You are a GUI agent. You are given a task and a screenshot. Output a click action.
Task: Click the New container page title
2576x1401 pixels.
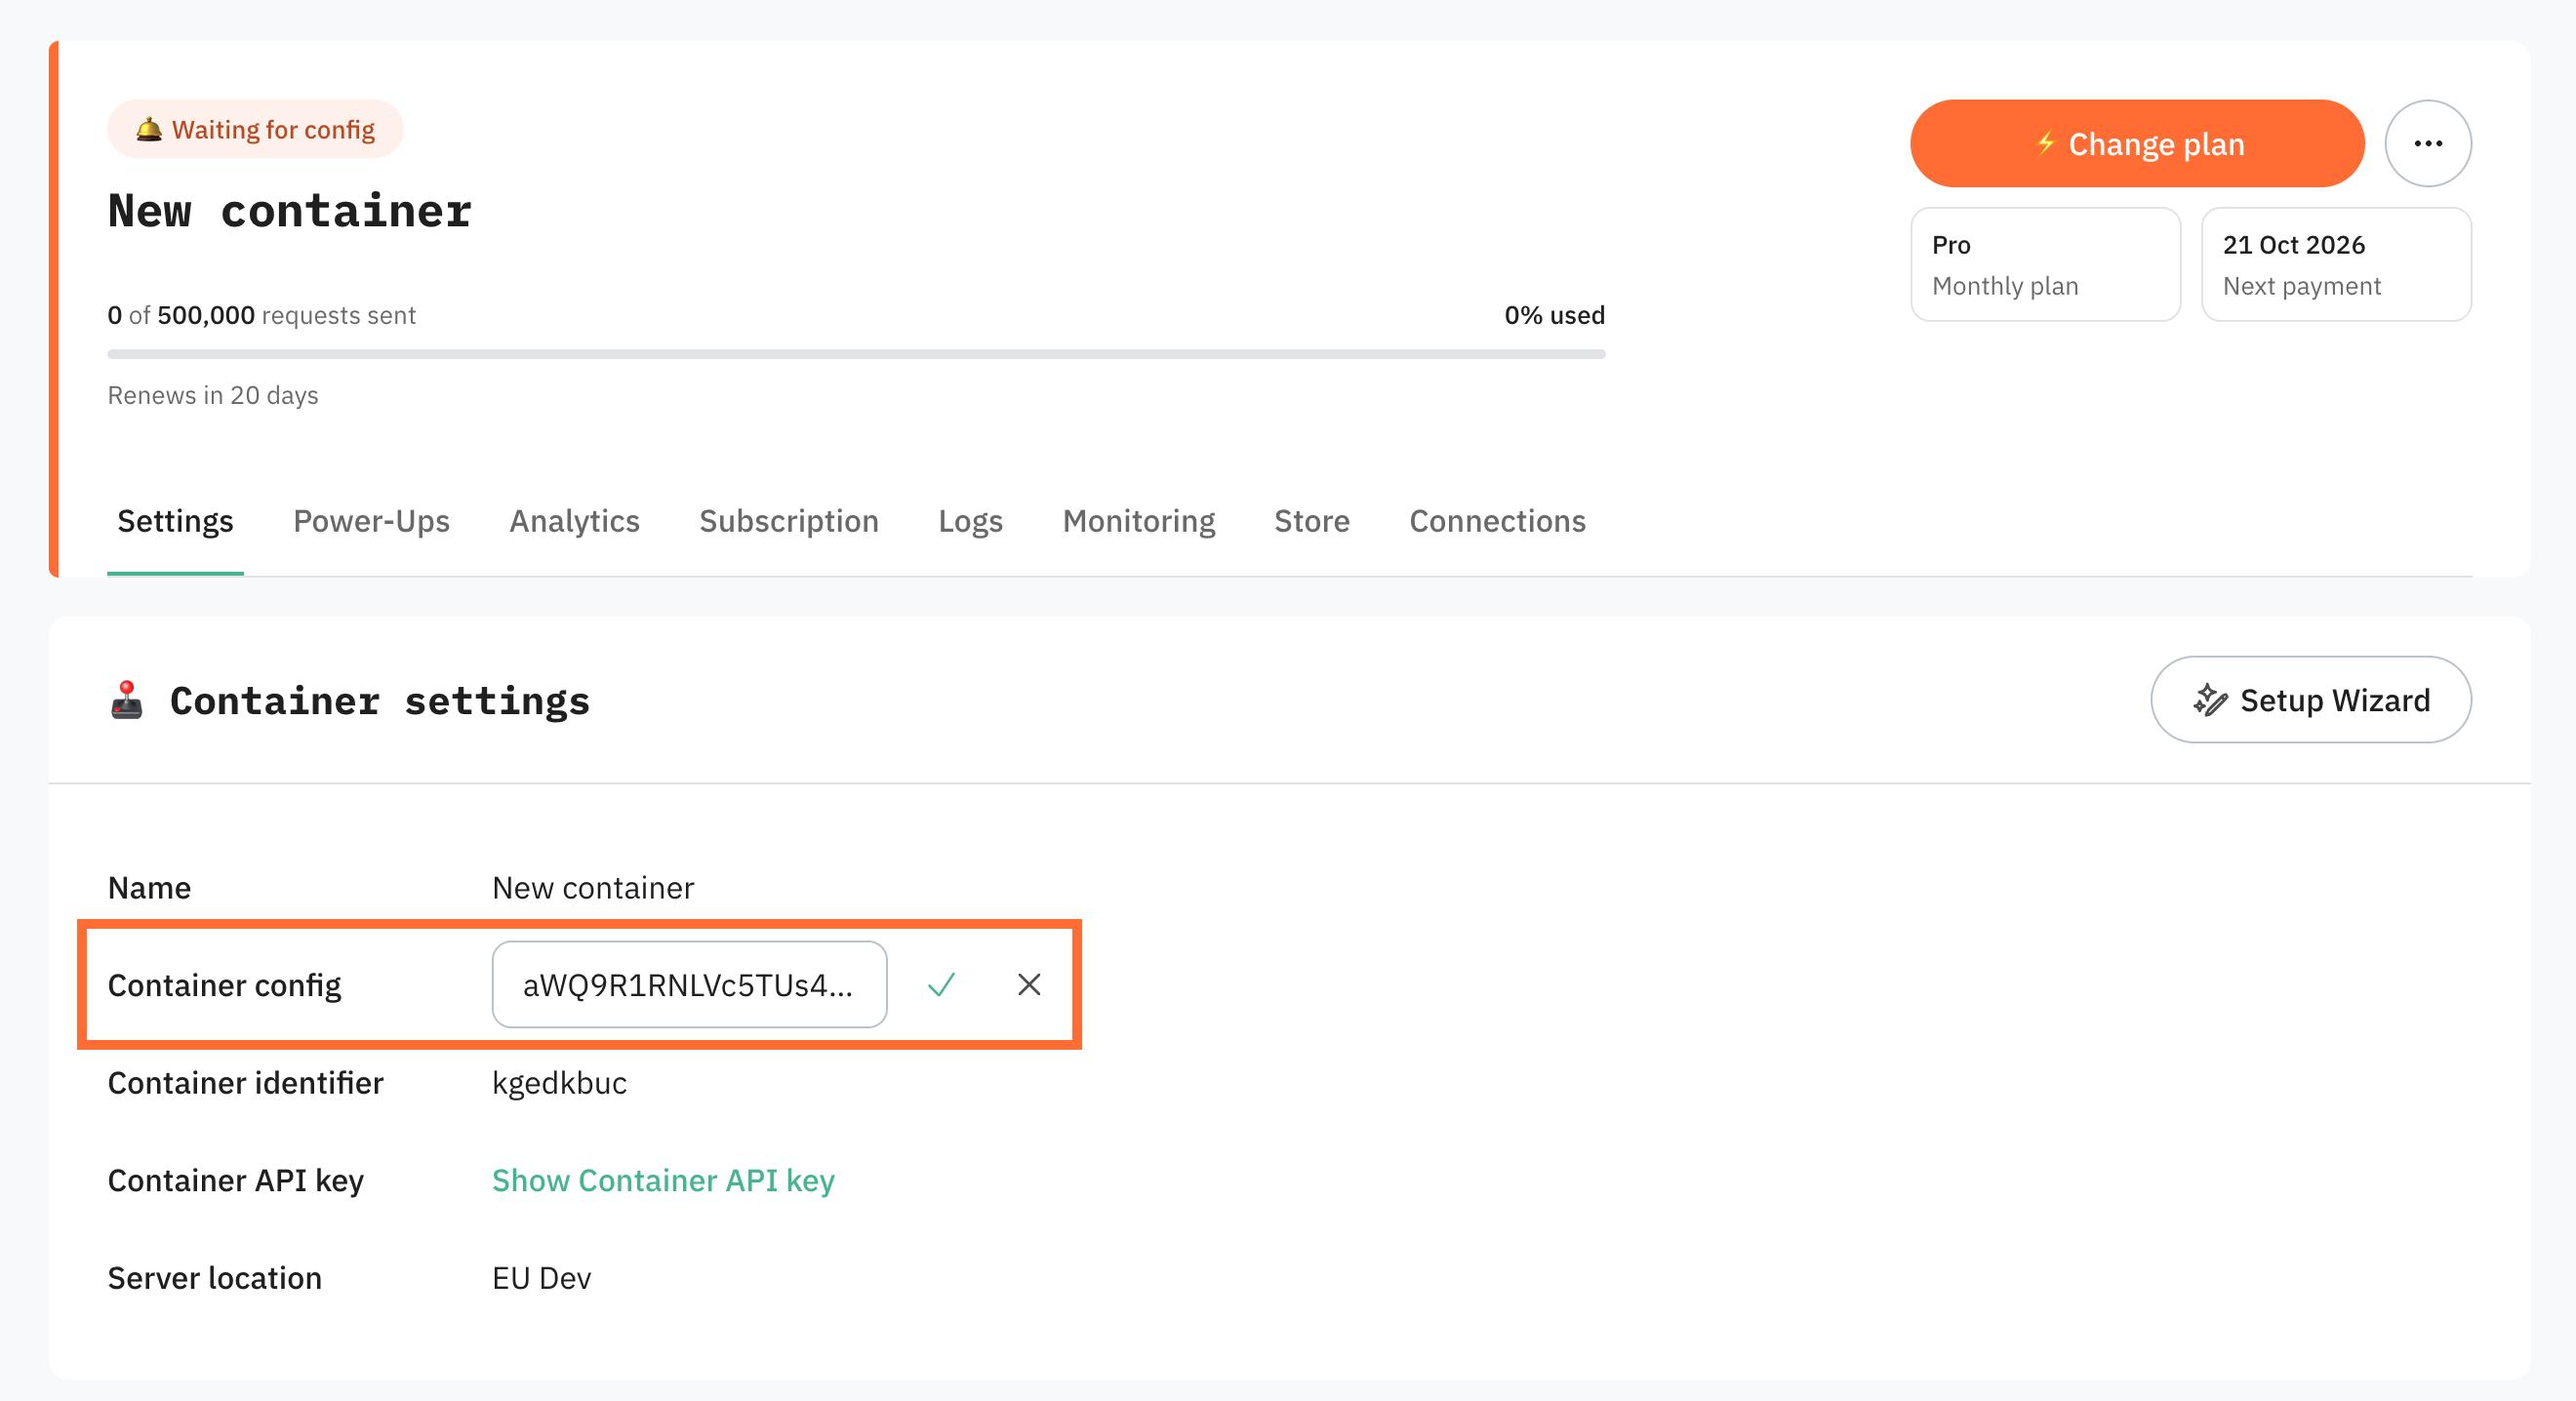[289, 211]
